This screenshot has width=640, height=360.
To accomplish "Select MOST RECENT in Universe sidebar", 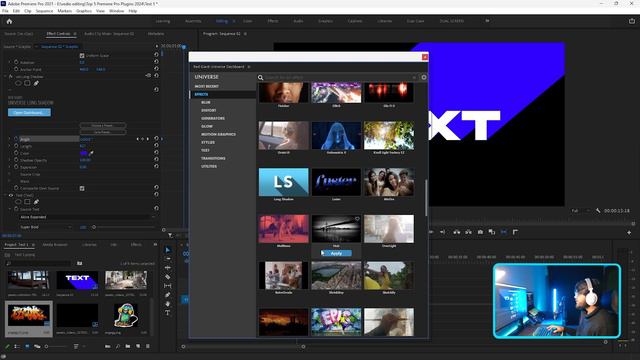I will [x=207, y=87].
